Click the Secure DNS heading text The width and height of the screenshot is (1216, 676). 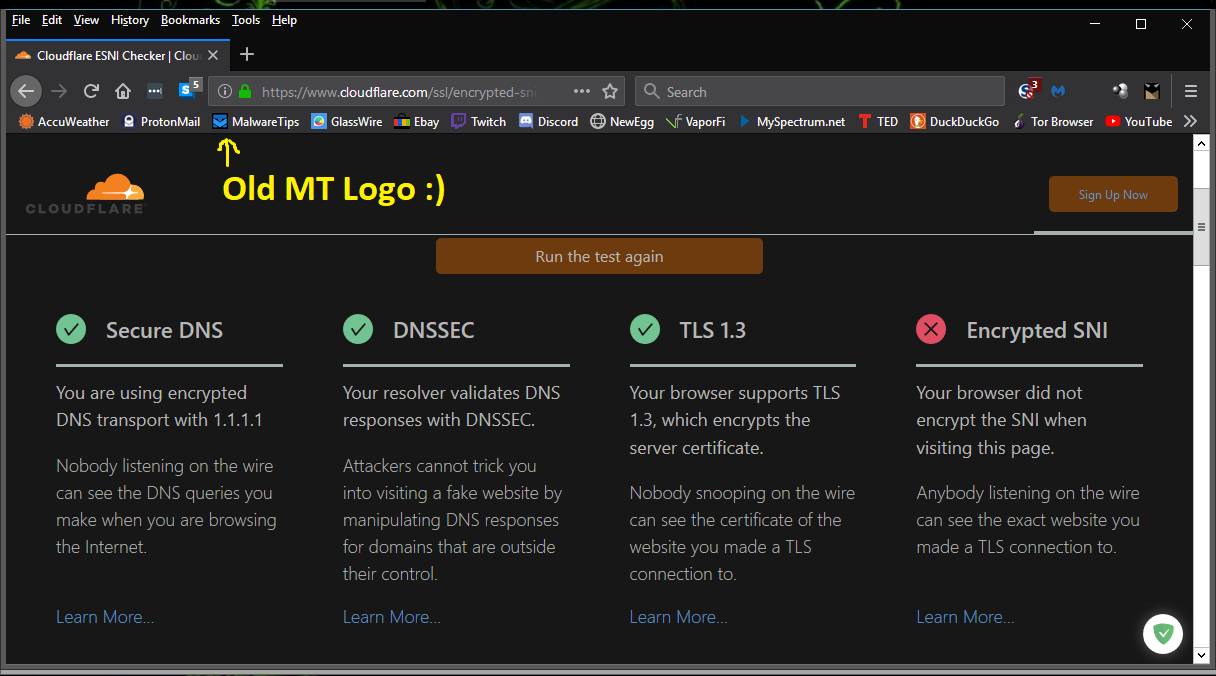click(165, 330)
